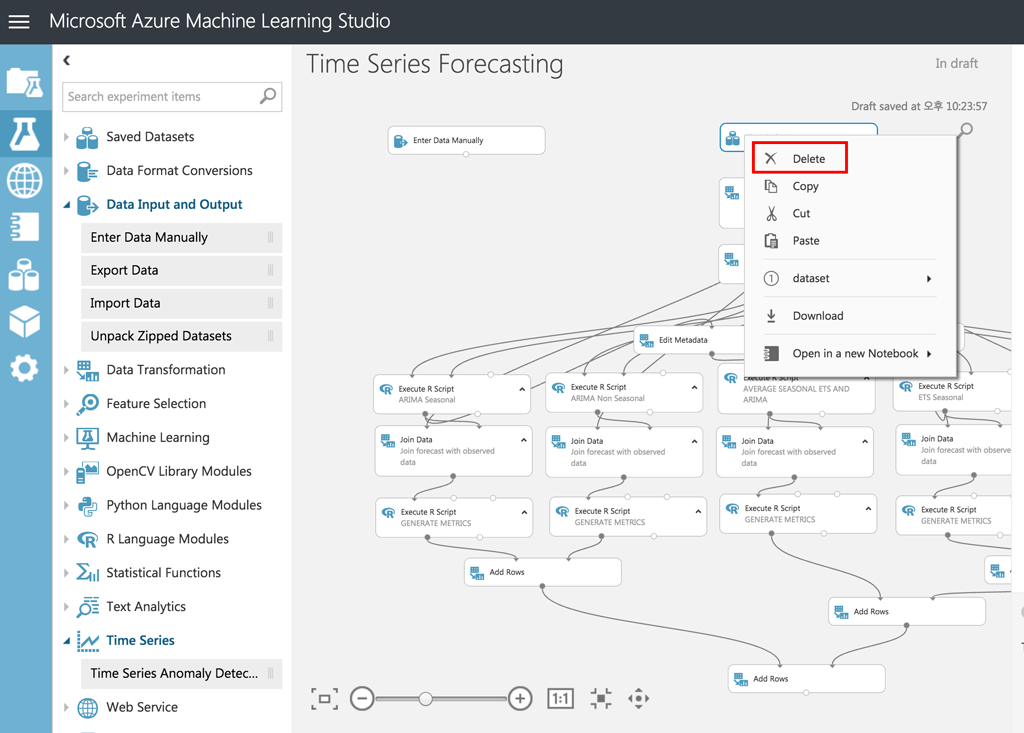Select the bottom-most Add Rows module
This screenshot has width=1024, height=733.
[x=807, y=679]
